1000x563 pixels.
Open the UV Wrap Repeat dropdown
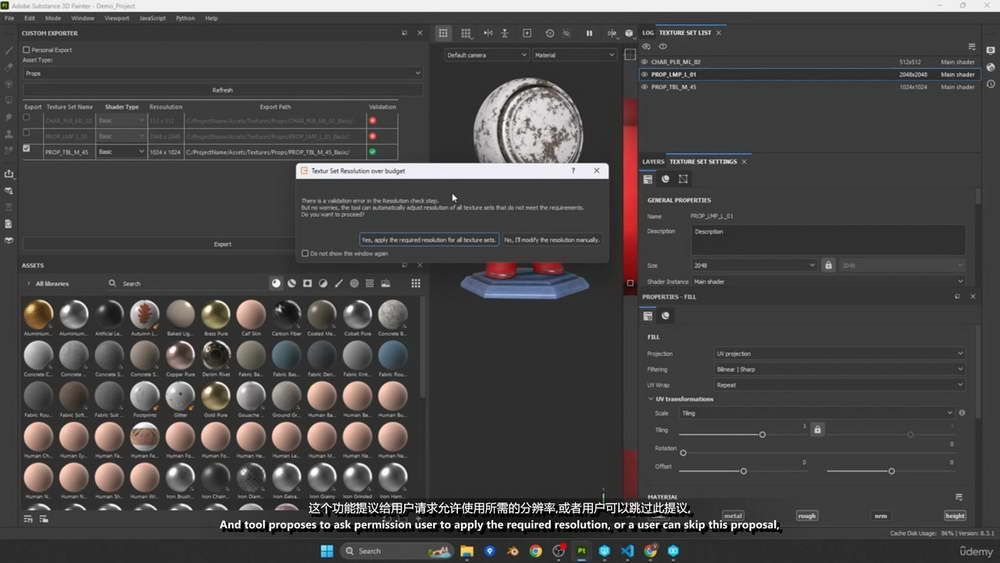pyautogui.click(x=839, y=385)
